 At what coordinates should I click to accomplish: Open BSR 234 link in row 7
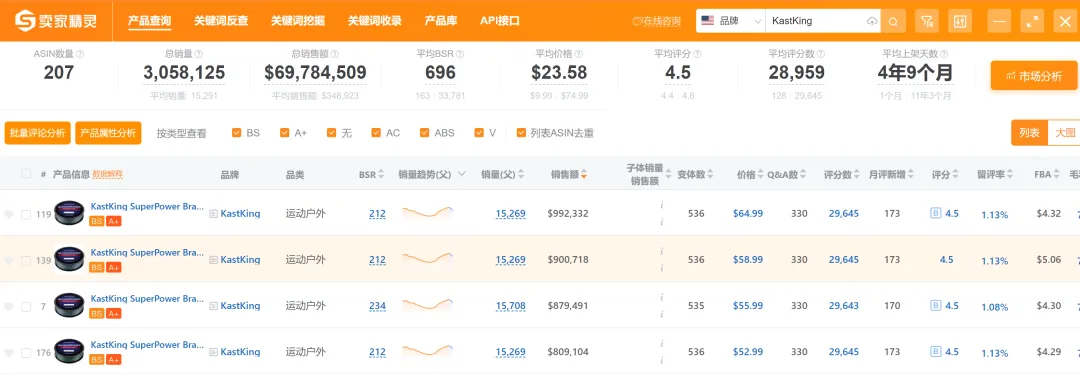377,306
